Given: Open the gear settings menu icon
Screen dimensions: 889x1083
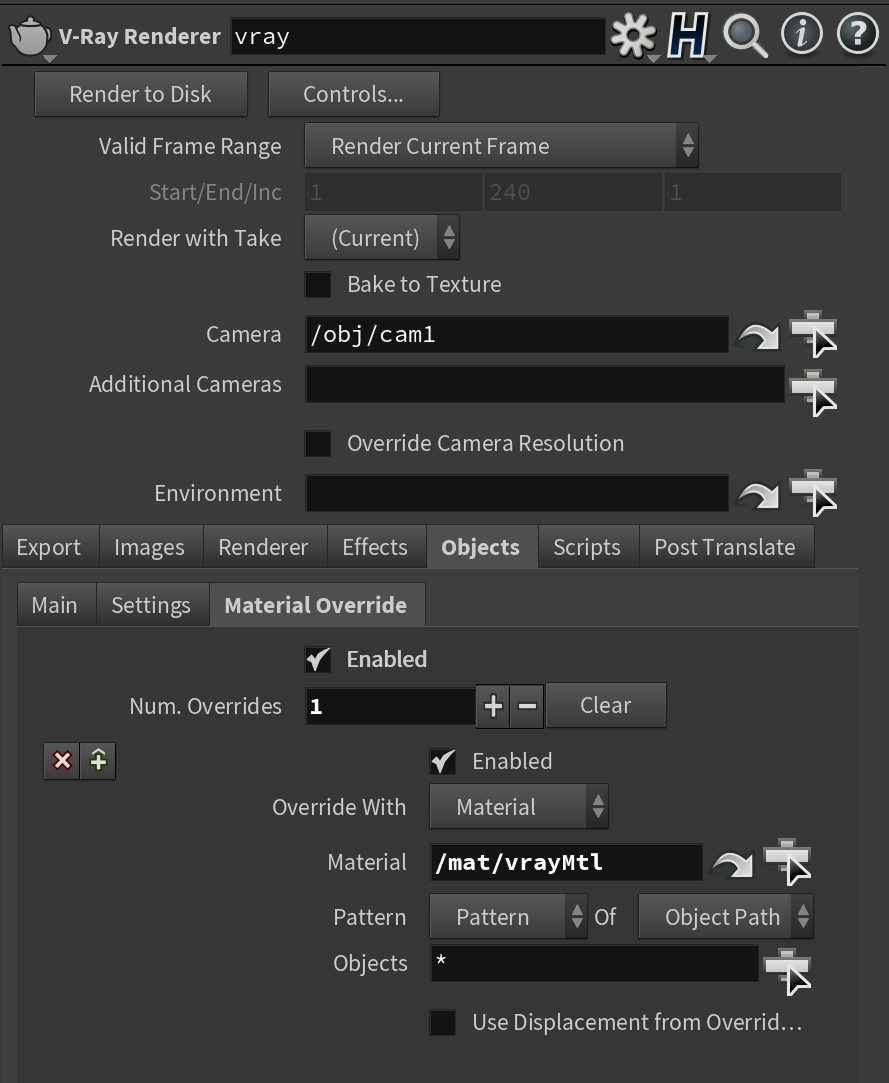Looking at the screenshot, I should (633, 35).
